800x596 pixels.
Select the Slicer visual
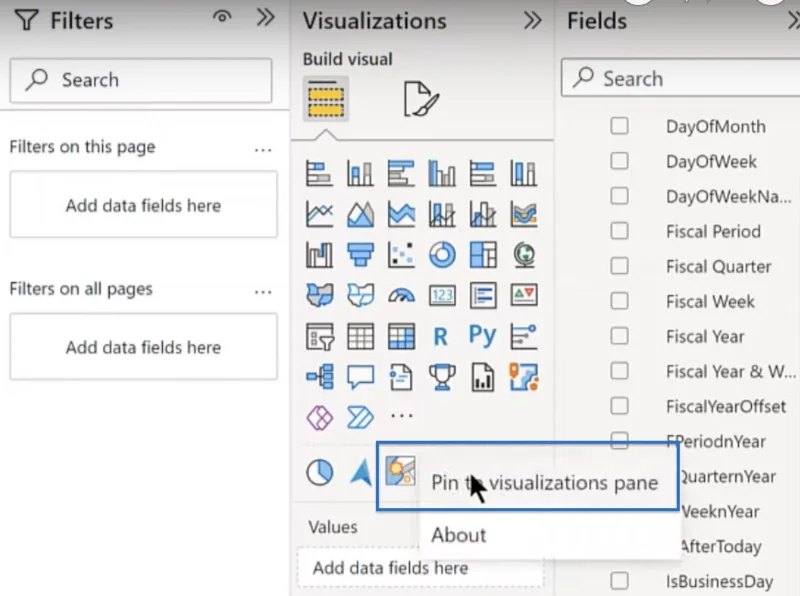pos(319,336)
